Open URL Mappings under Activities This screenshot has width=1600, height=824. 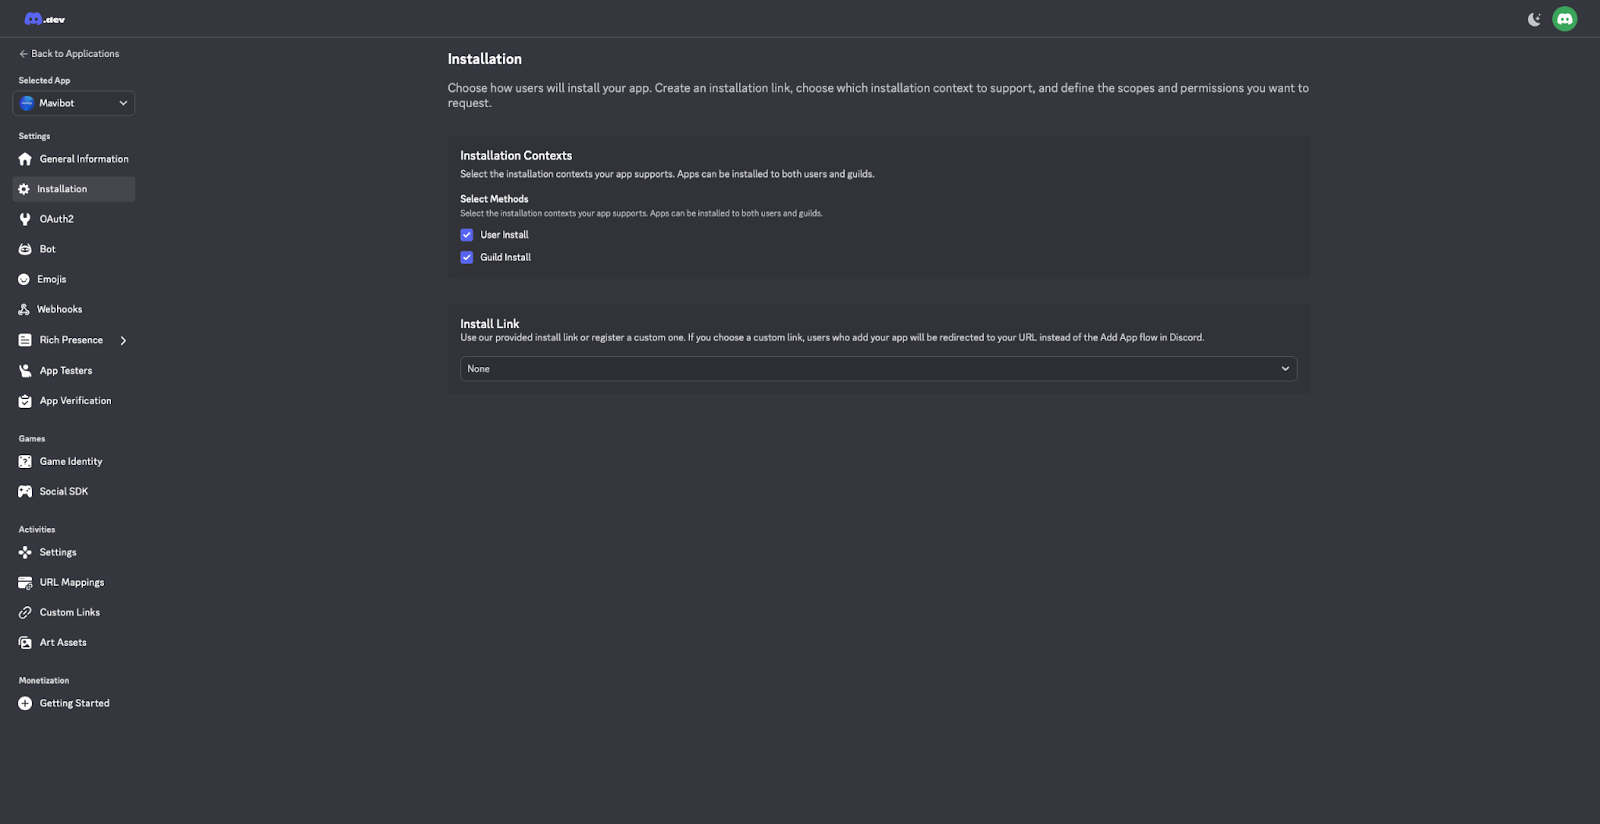pyautogui.click(x=71, y=583)
